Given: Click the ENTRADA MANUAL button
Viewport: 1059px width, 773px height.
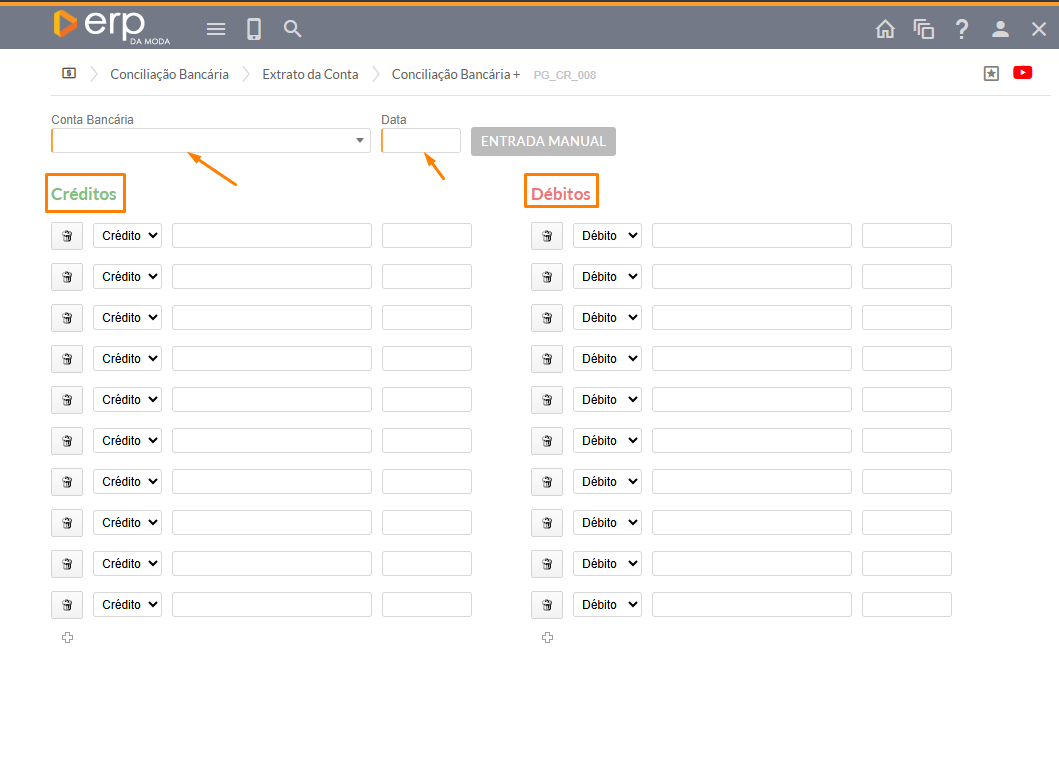Looking at the screenshot, I should (543, 142).
